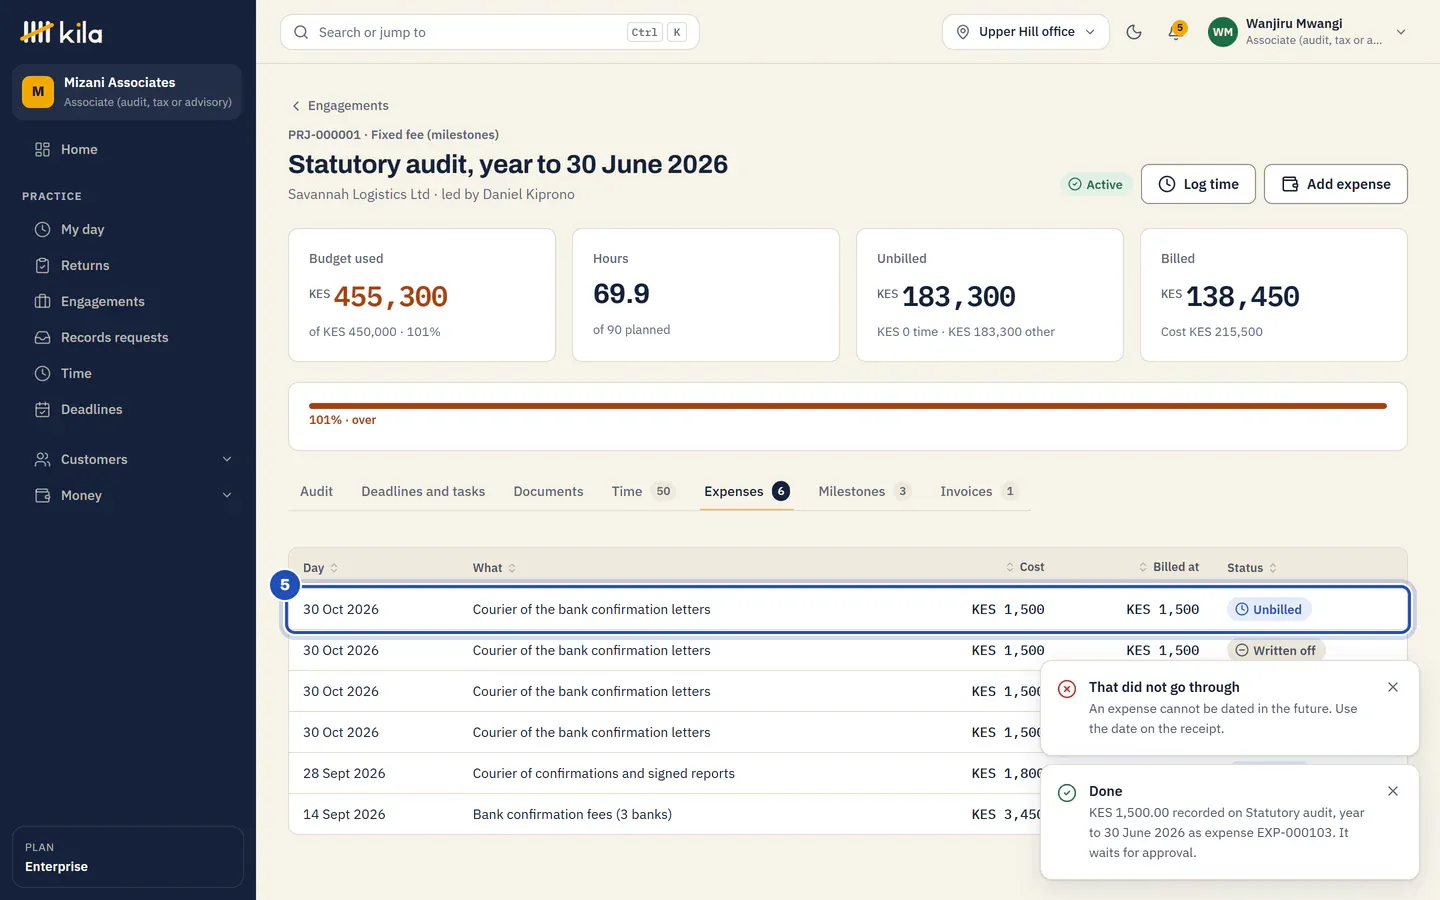Open Home in the sidebar

(x=128, y=149)
